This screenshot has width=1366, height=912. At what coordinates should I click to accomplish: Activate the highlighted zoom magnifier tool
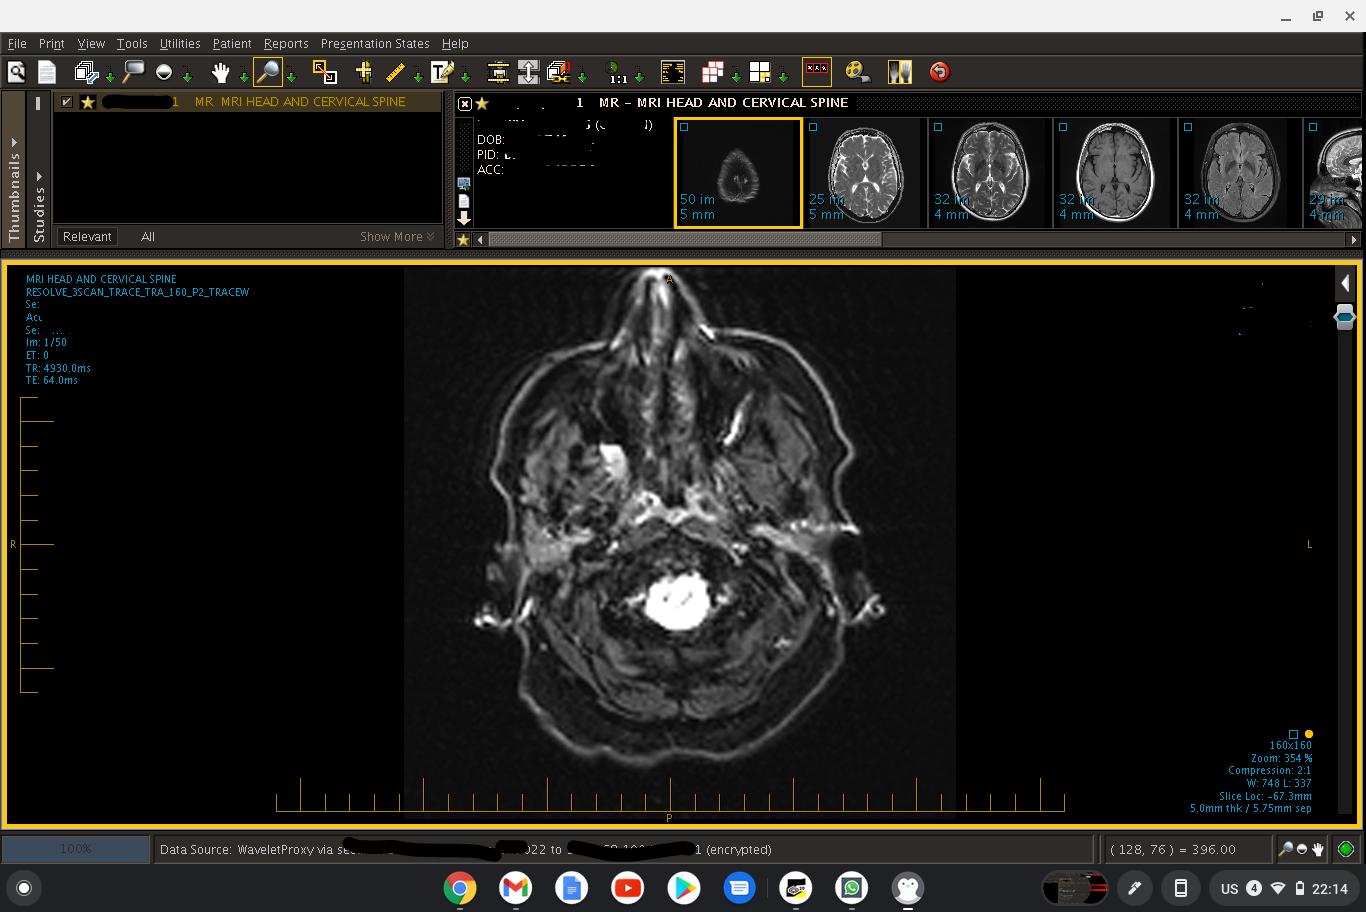coord(268,72)
